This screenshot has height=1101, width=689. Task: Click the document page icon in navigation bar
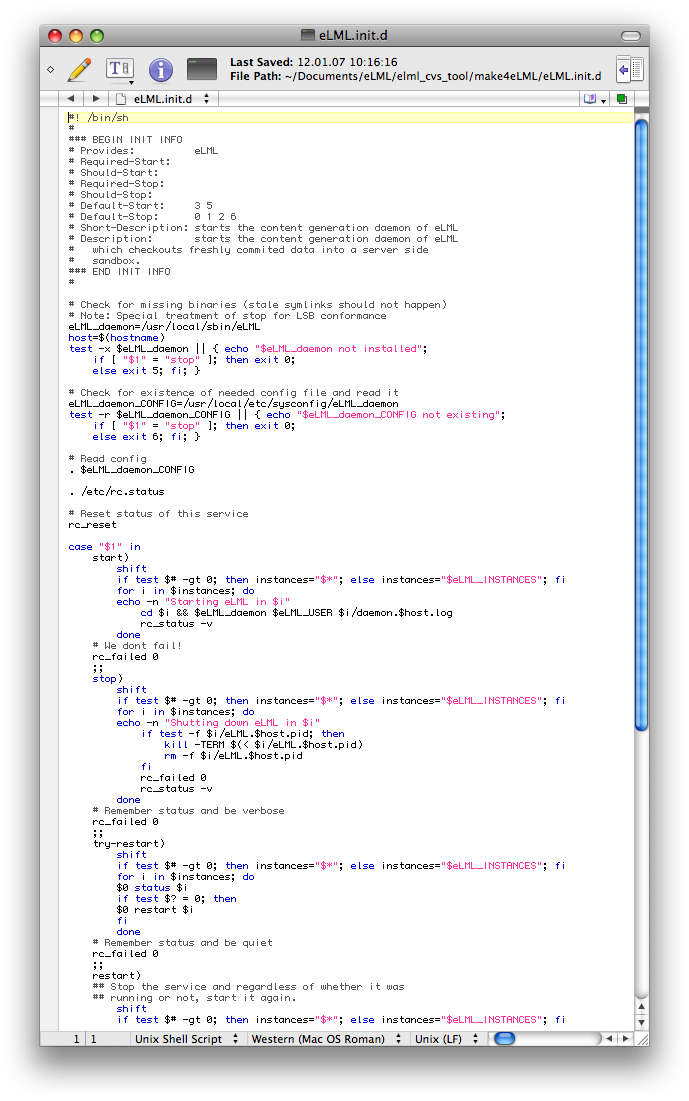pos(122,99)
